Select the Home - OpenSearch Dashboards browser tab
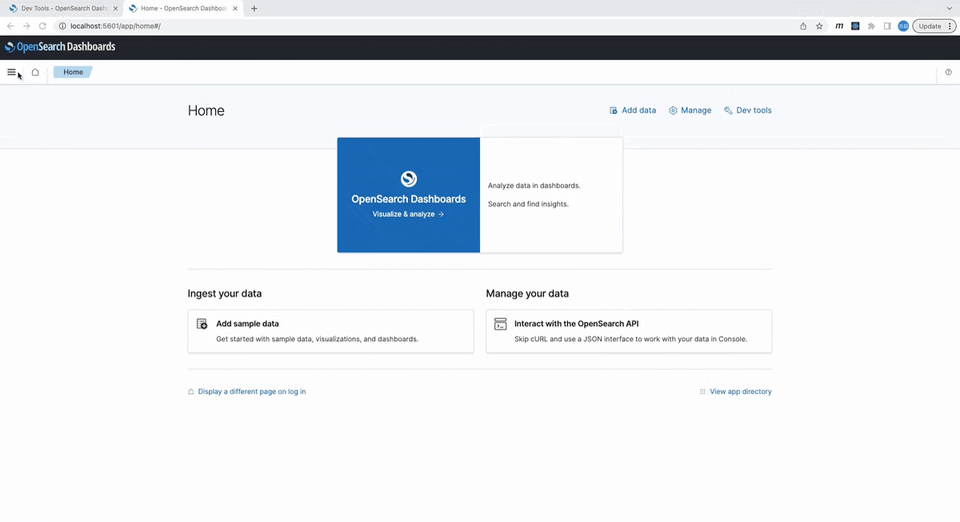This screenshot has width=960, height=522. point(182,9)
